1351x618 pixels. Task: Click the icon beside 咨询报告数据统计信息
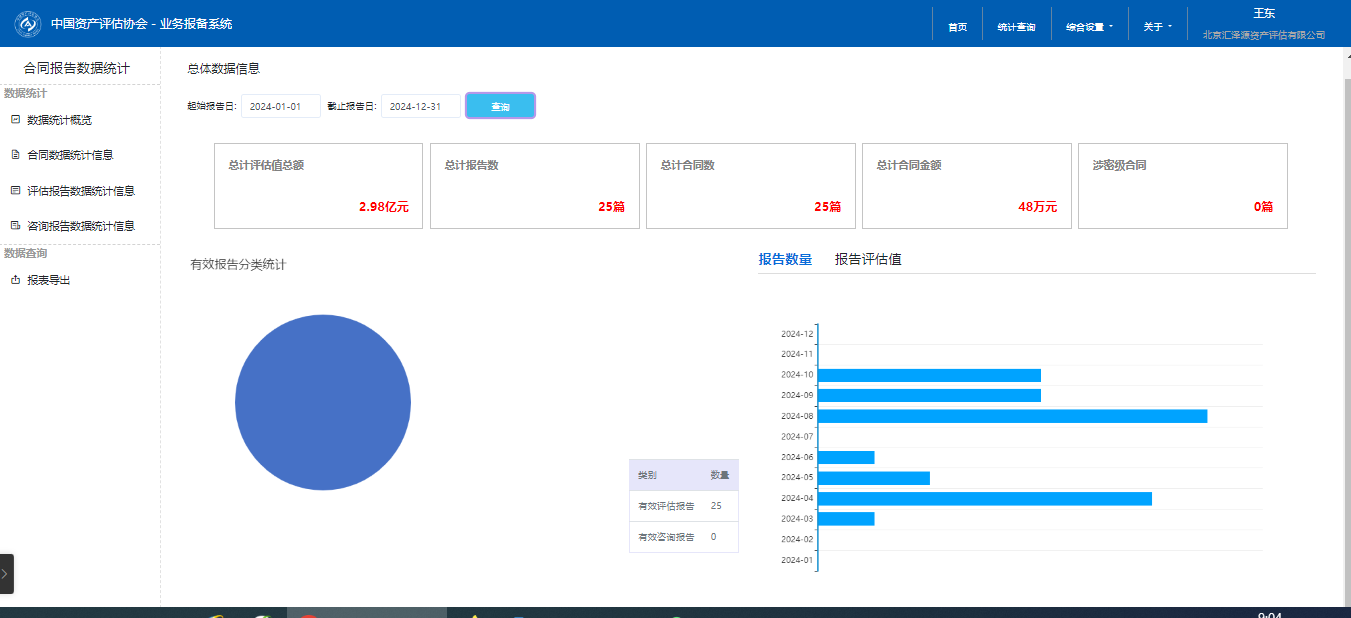point(15,226)
